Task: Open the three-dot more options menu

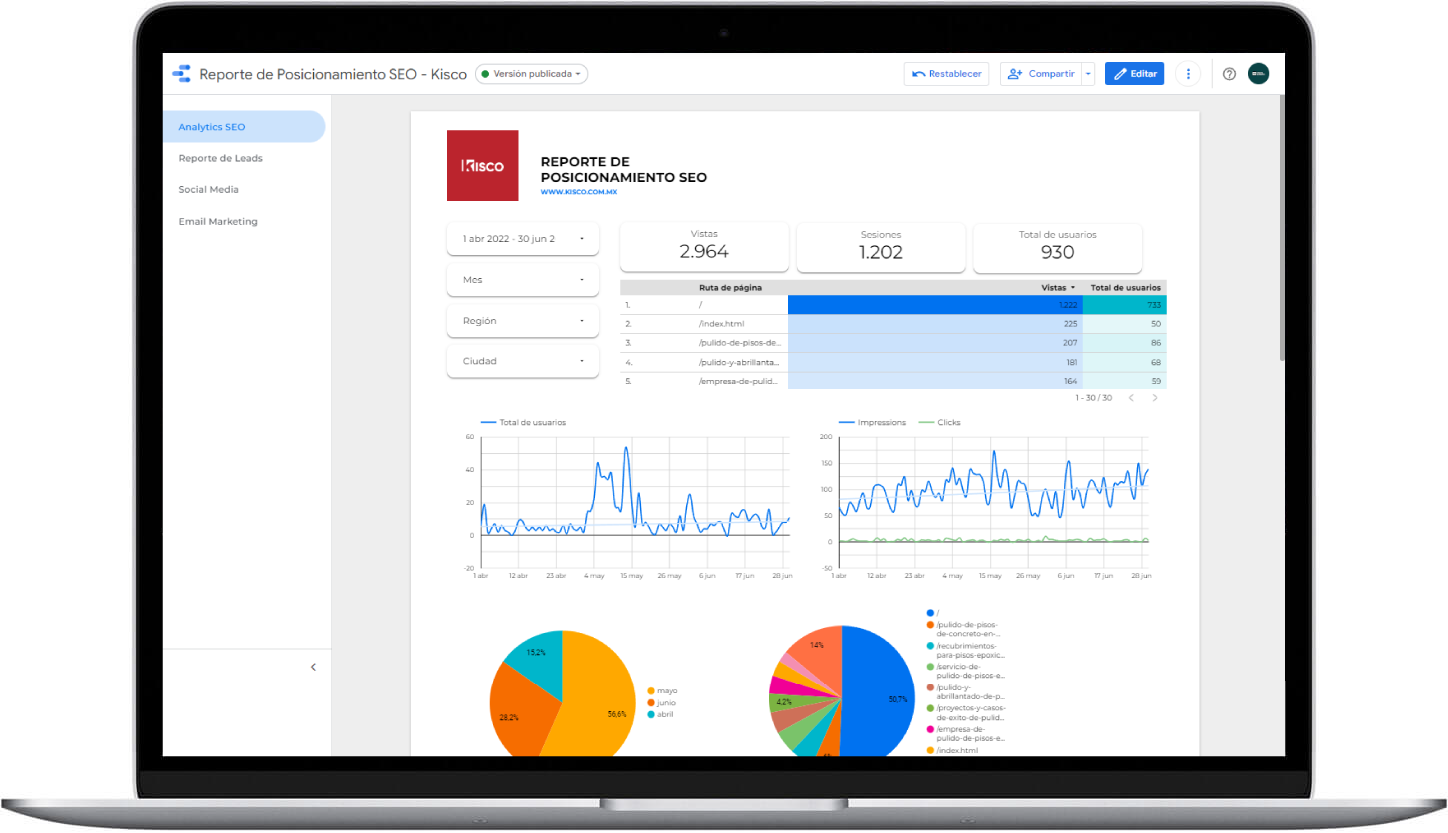Action: point(1188,74)
